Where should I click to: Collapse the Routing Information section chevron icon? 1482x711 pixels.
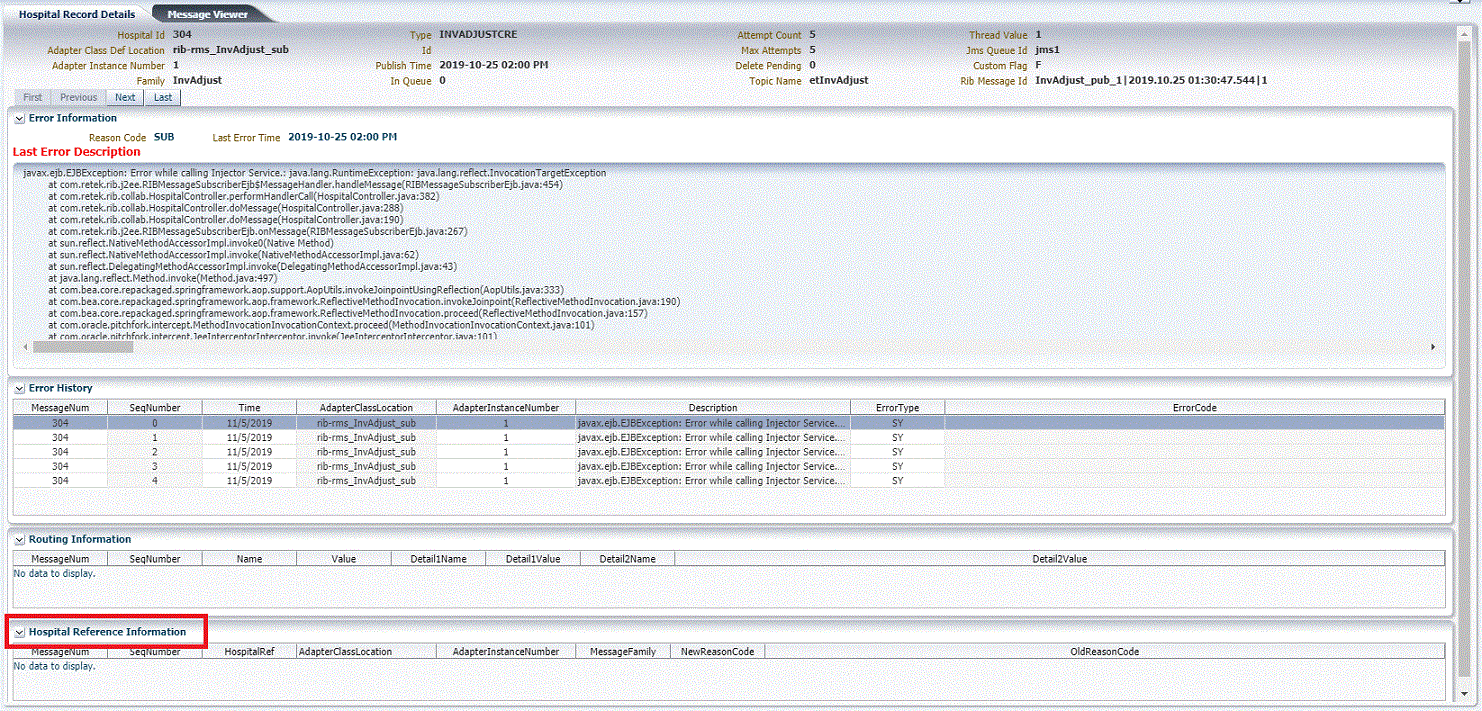18,538
